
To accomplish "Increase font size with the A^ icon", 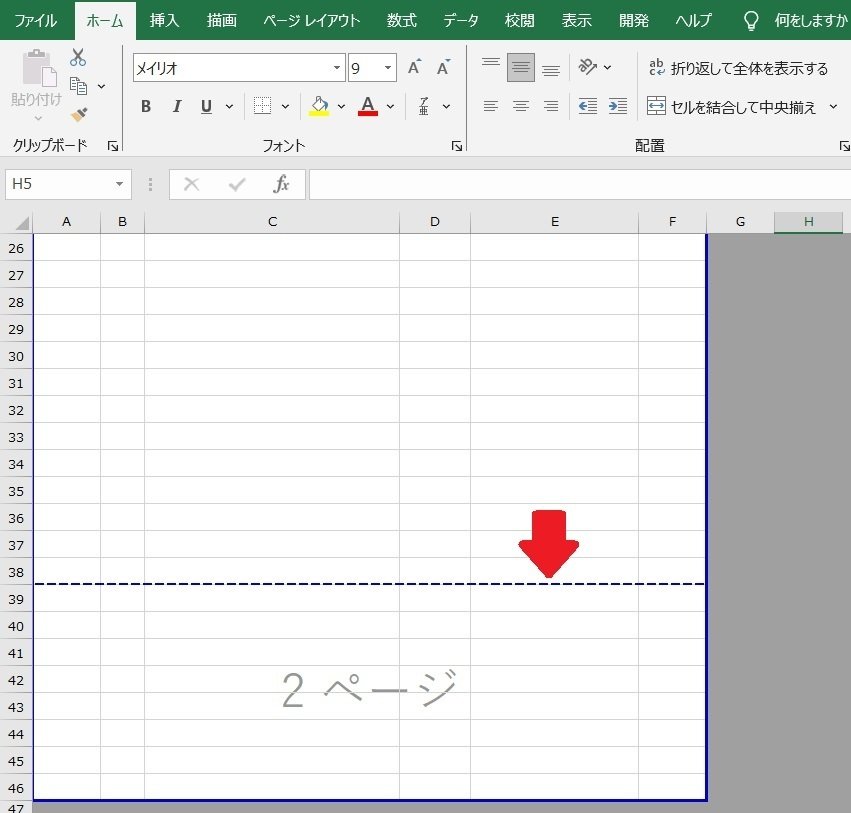I will tap(413, 67).
